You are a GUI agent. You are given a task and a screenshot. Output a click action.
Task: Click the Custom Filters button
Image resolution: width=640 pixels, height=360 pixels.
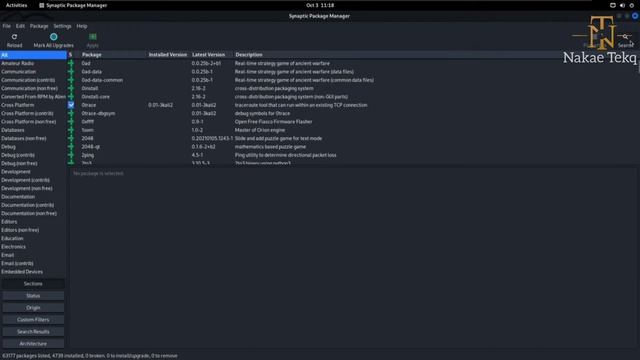point(33,320)
